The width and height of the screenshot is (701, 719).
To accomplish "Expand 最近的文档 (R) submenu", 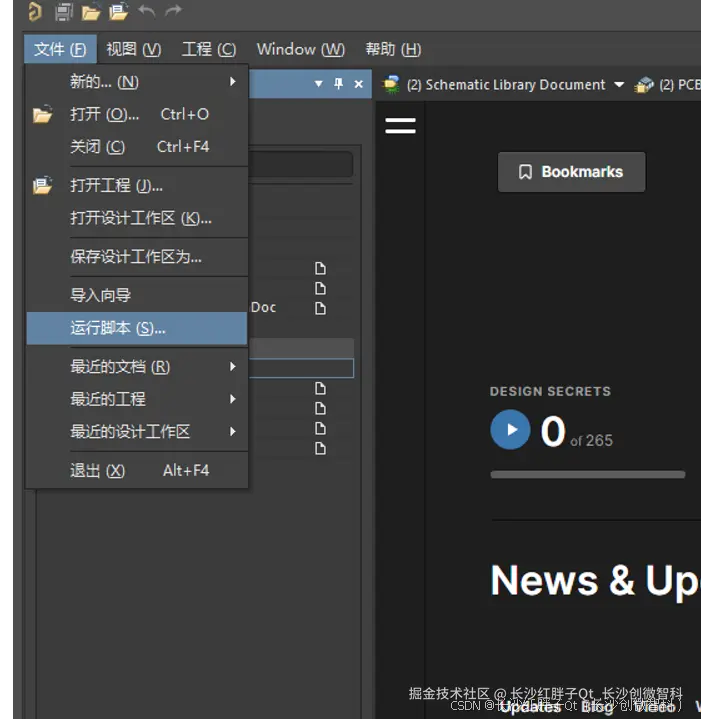I will tap(137, 367).
